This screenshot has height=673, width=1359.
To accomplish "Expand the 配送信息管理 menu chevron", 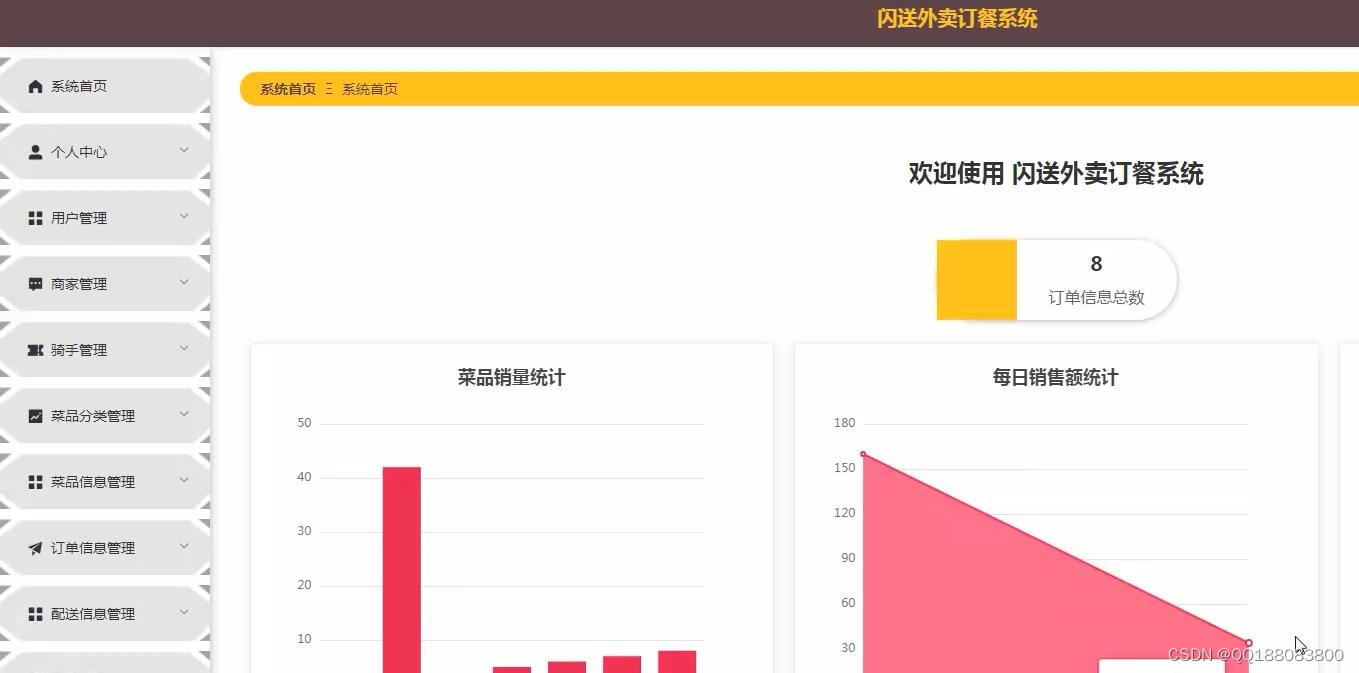I will [184, 613].
